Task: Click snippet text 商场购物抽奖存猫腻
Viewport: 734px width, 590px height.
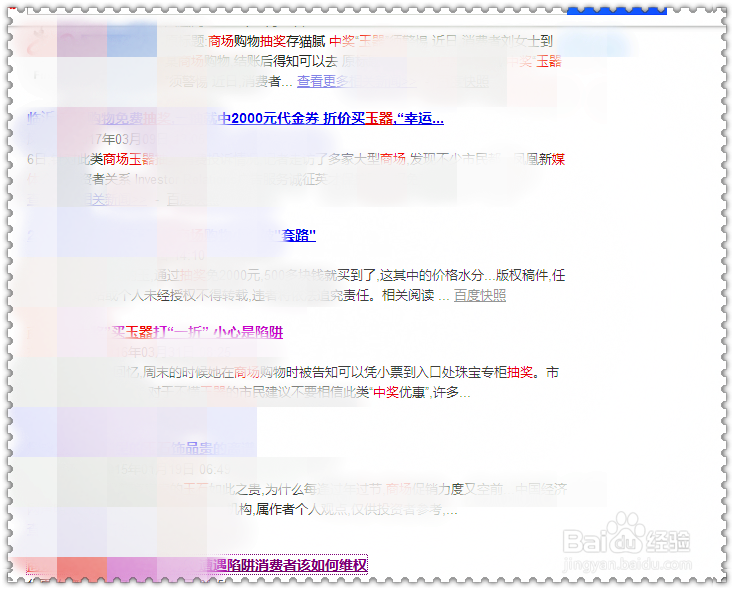Action: point(266,41)
